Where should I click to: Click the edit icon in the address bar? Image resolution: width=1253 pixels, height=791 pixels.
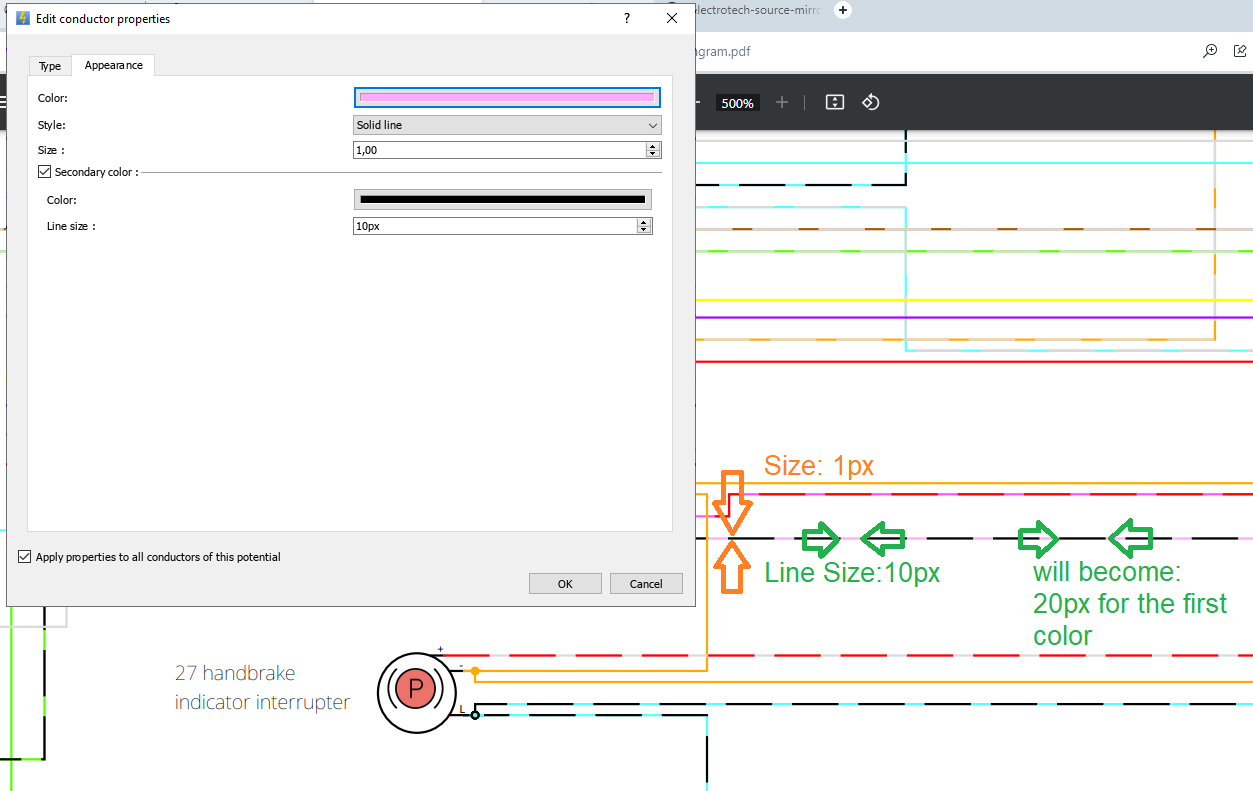click(1241, 51)
